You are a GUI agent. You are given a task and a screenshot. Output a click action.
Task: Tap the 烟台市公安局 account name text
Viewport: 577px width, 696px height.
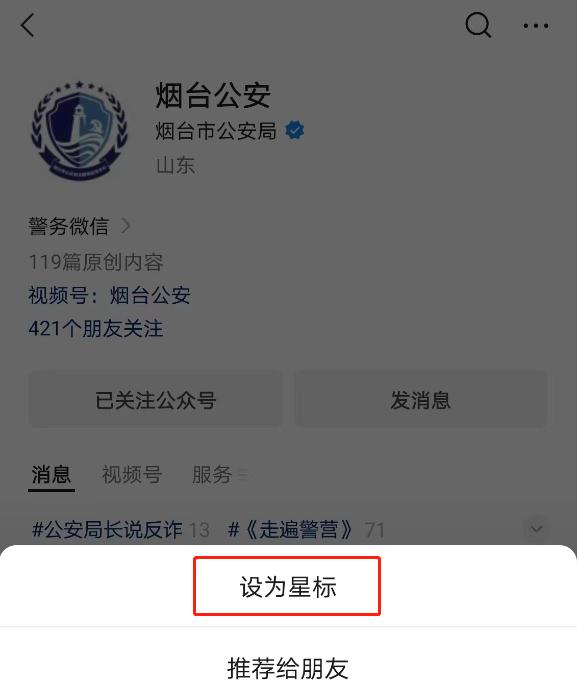pos(216,130)
